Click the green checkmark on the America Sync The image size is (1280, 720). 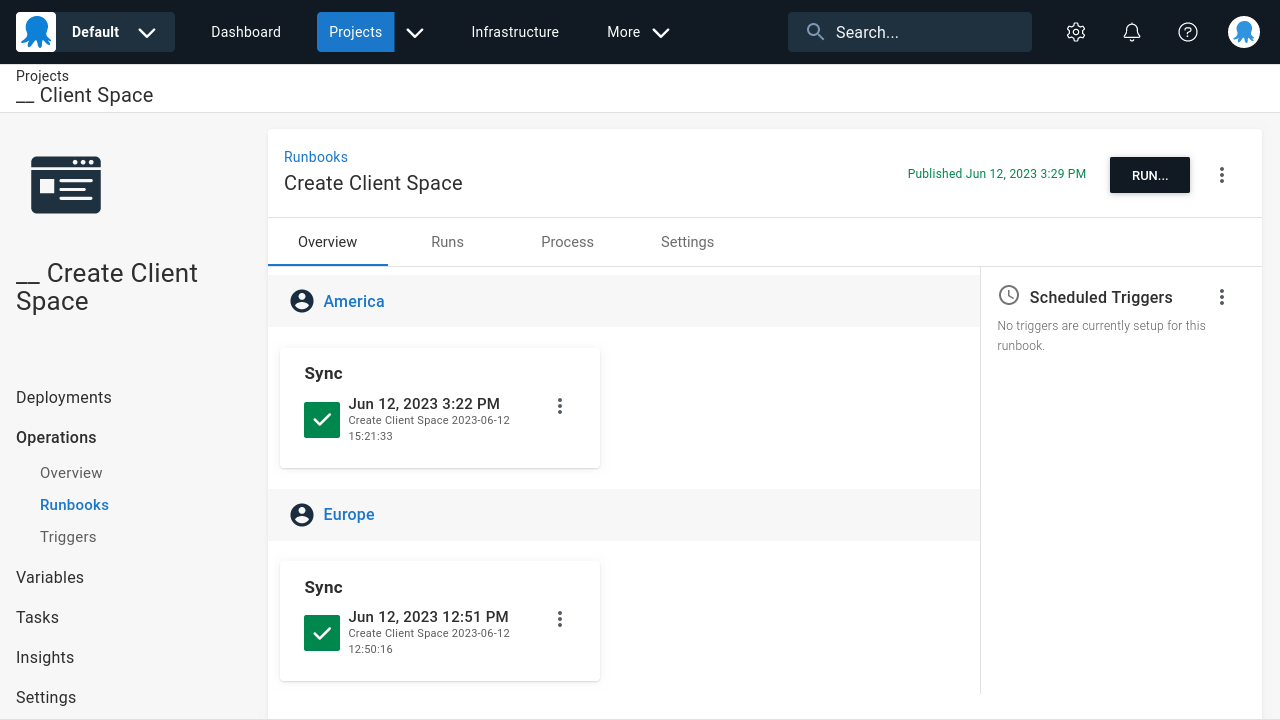tap(321, 419)
